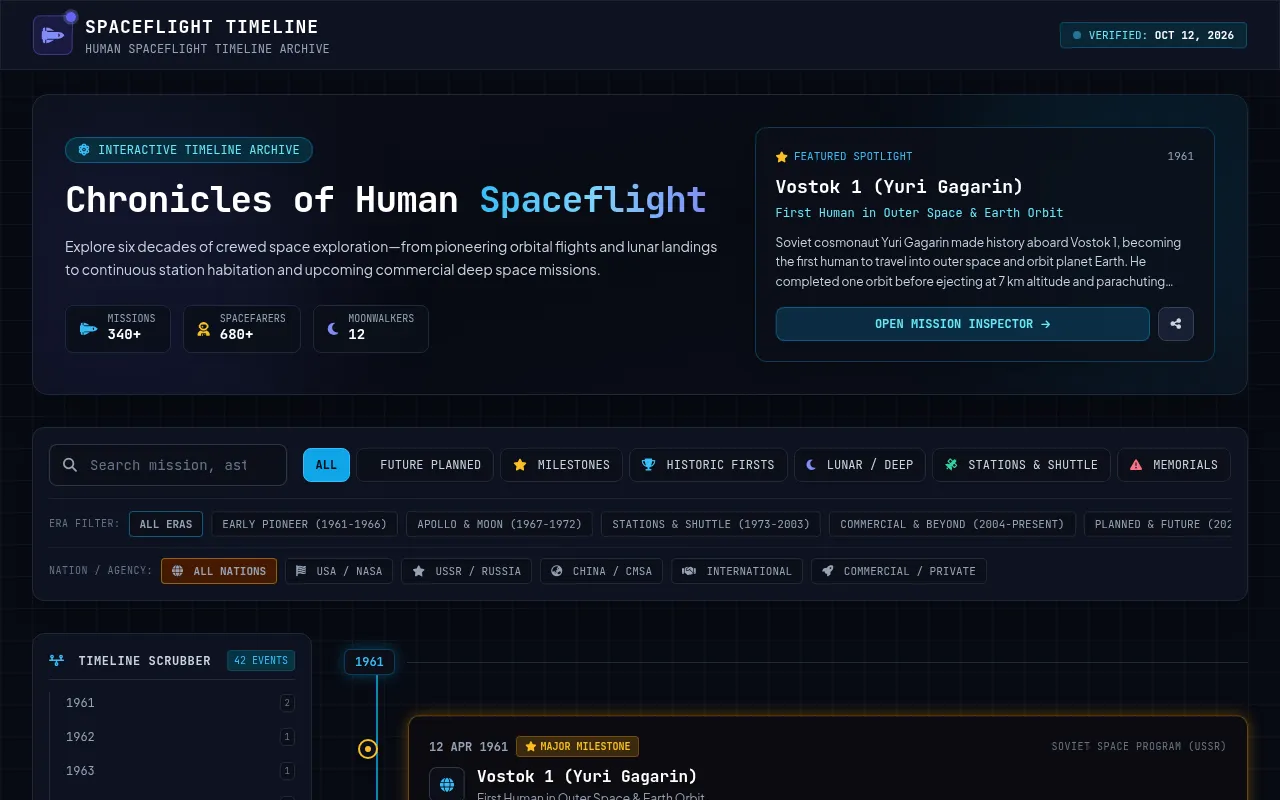Click the Spaceflight Timeline rocket logo

click(x=53, y=35)
